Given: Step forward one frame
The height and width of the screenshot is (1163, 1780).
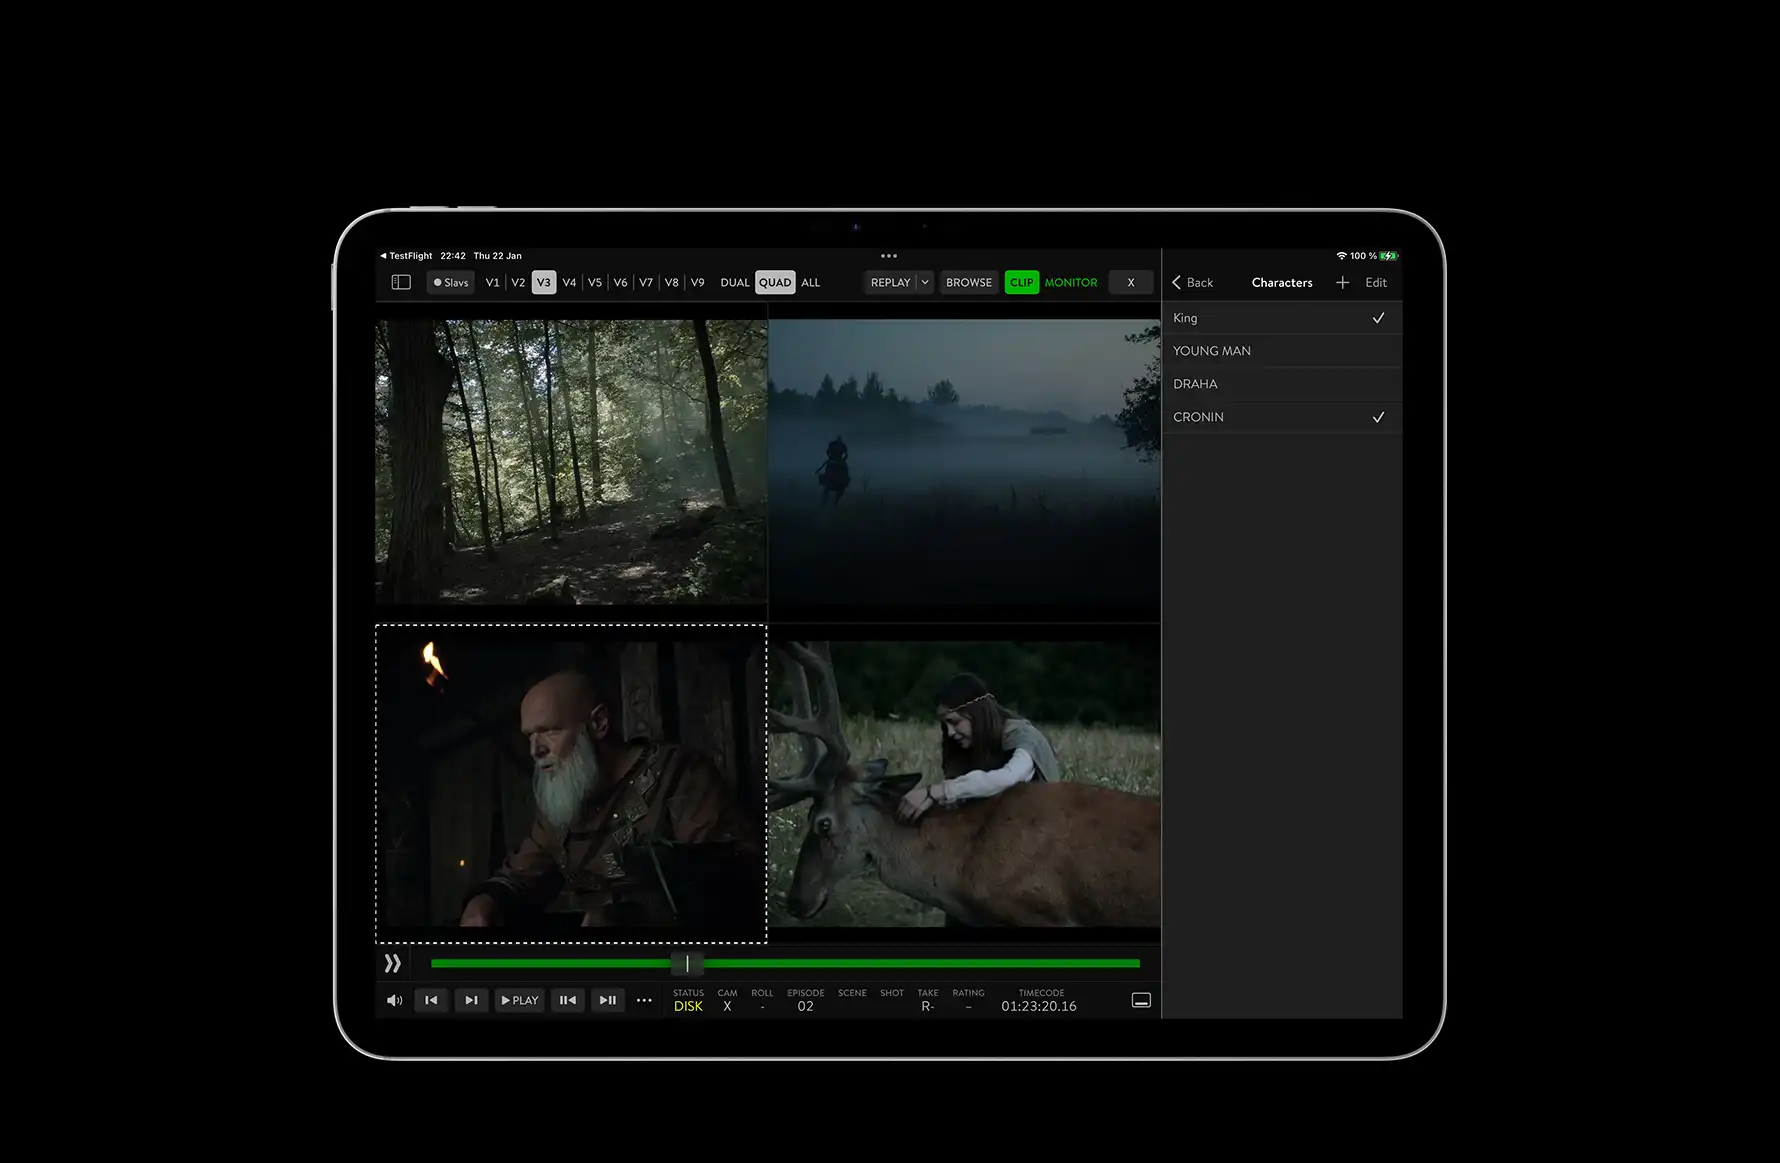Looking at the screenshot, I should point(607,1000).
